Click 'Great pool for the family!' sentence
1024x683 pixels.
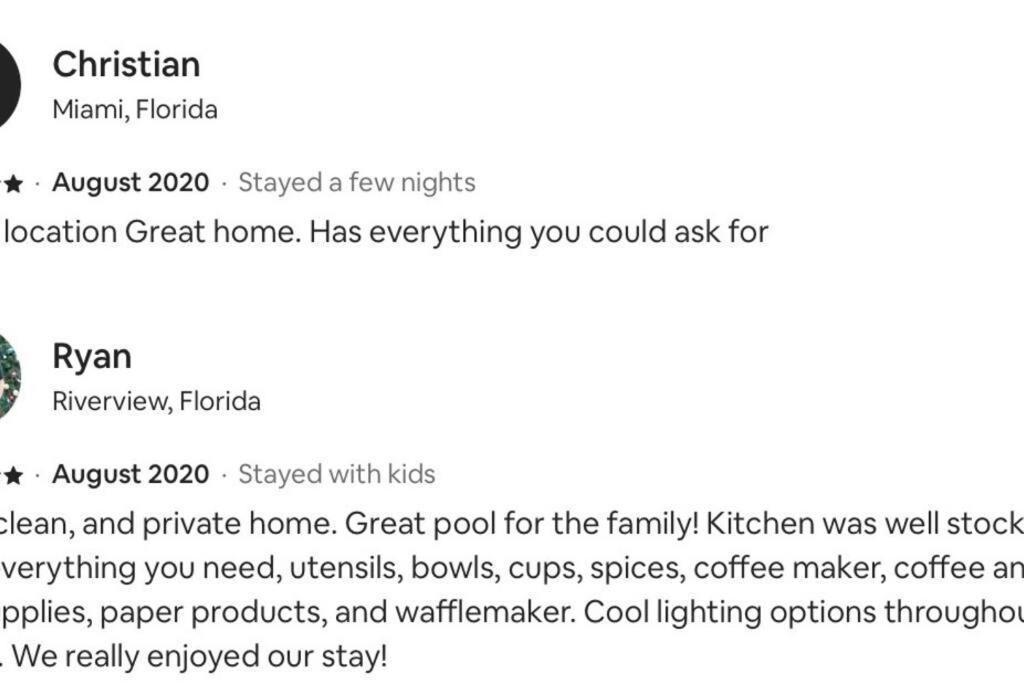pyautogui.click(x=522, y=524)
